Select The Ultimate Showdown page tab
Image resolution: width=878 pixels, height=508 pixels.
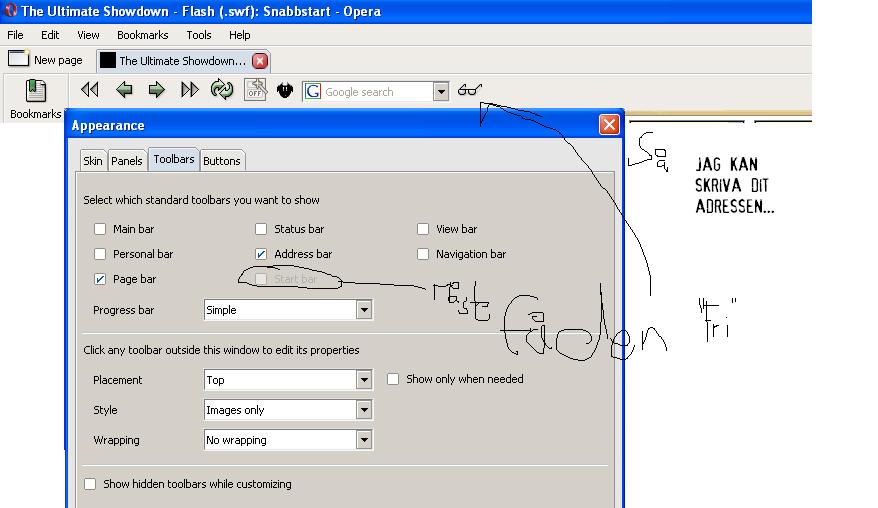183,60
